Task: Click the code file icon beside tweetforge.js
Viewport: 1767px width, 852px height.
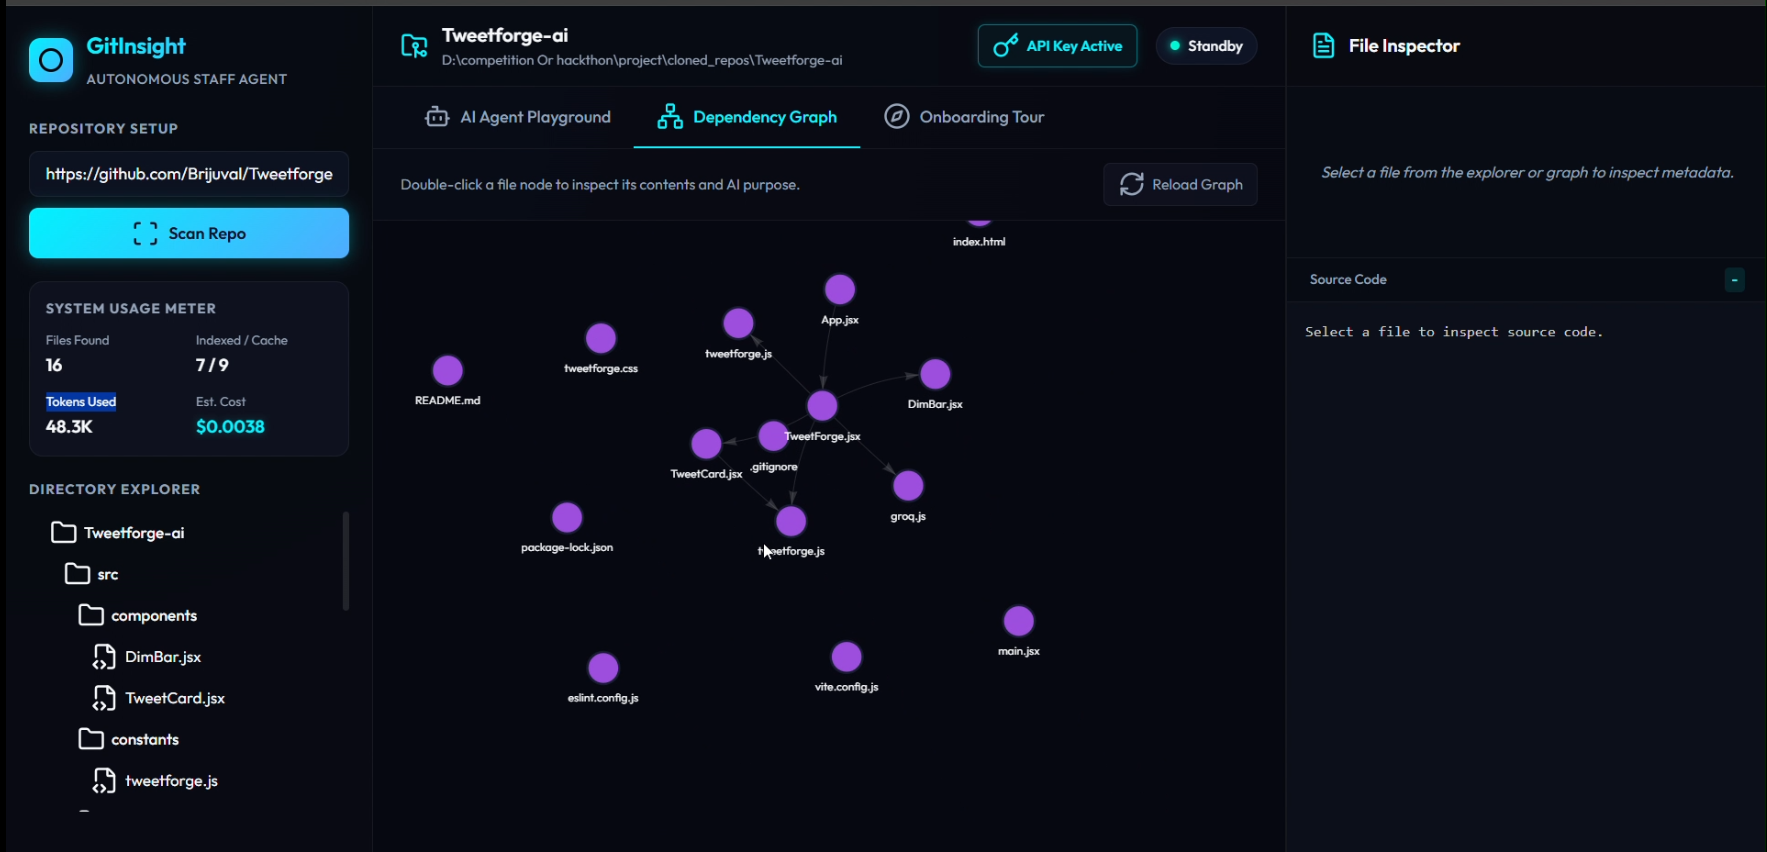Action: tap(104, 780)
